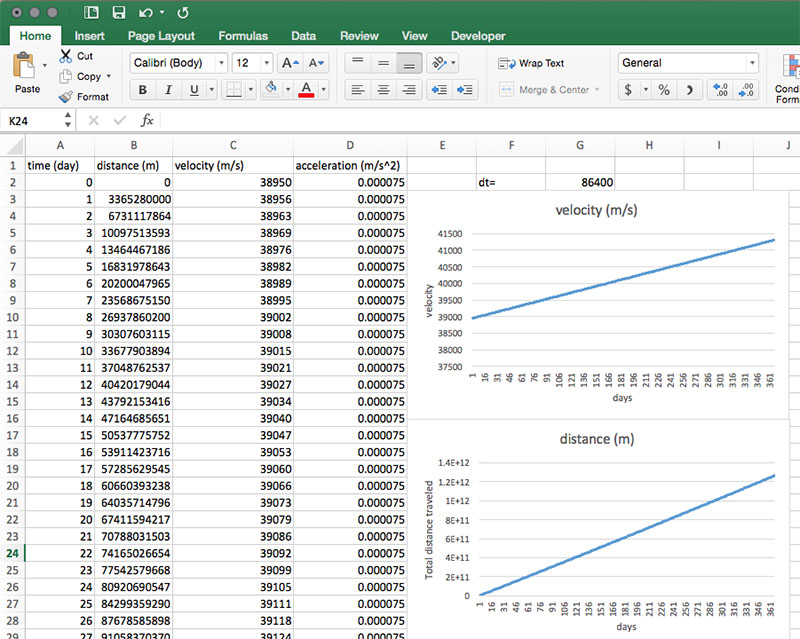
Task: Select the Format painter brush
Action: [x=66, y=97]
